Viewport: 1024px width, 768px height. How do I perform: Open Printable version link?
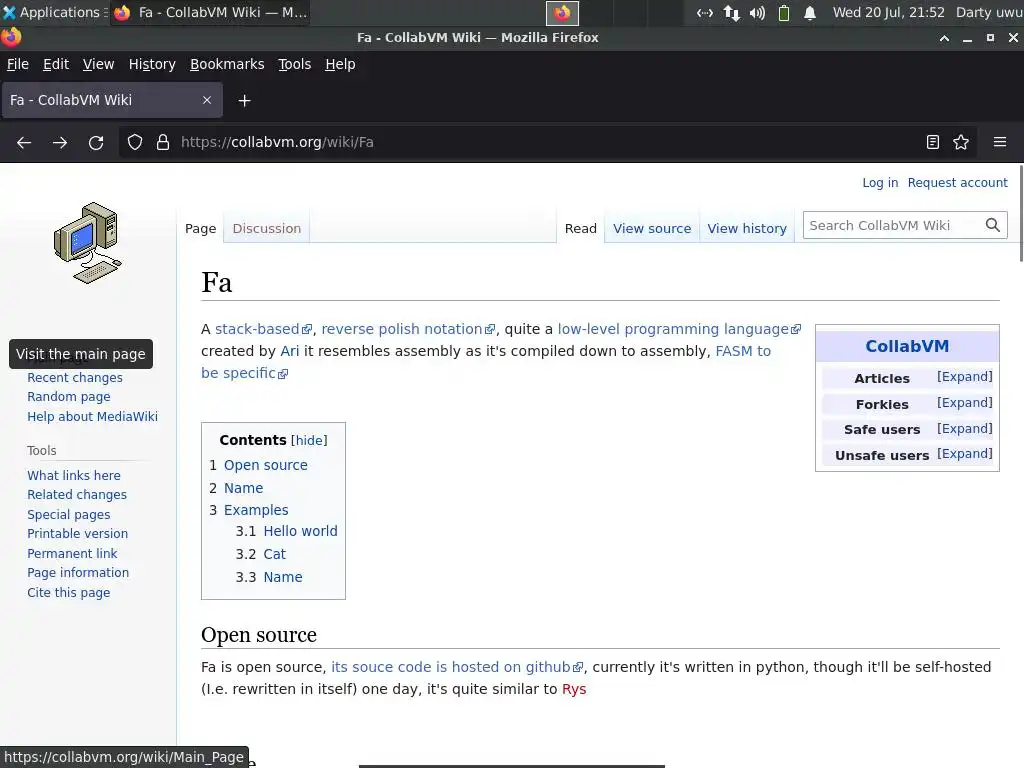pyautogui.click(x=78, y=534)
